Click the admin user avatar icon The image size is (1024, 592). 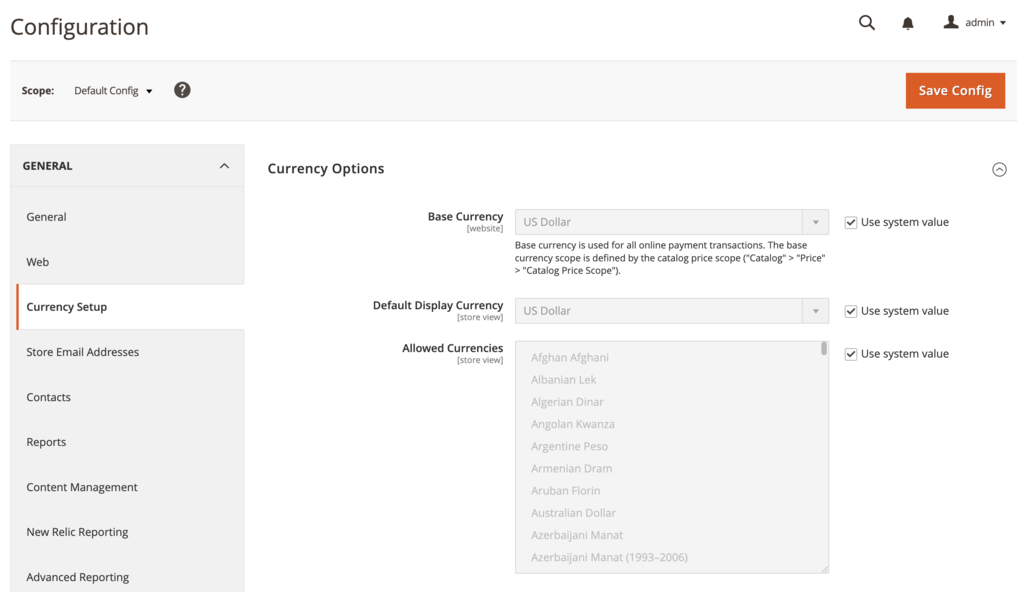(951, 22)
